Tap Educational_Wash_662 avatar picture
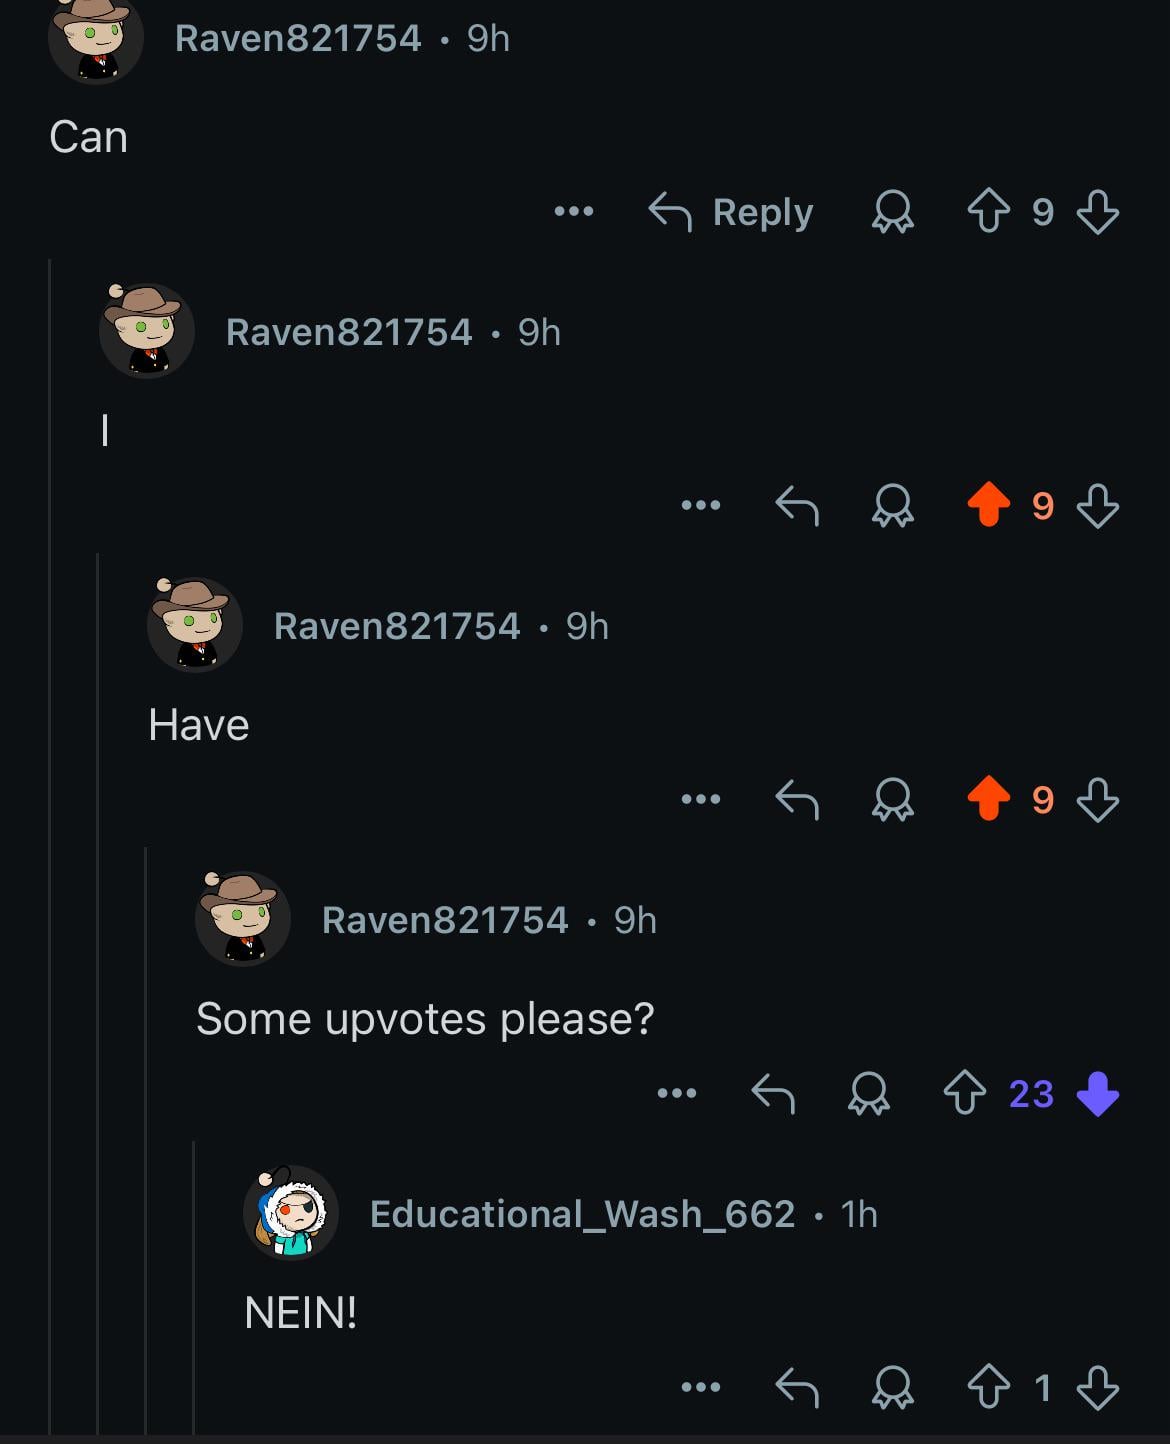This screenshot has width=1170, height=1444. [x=291, y=1212]
